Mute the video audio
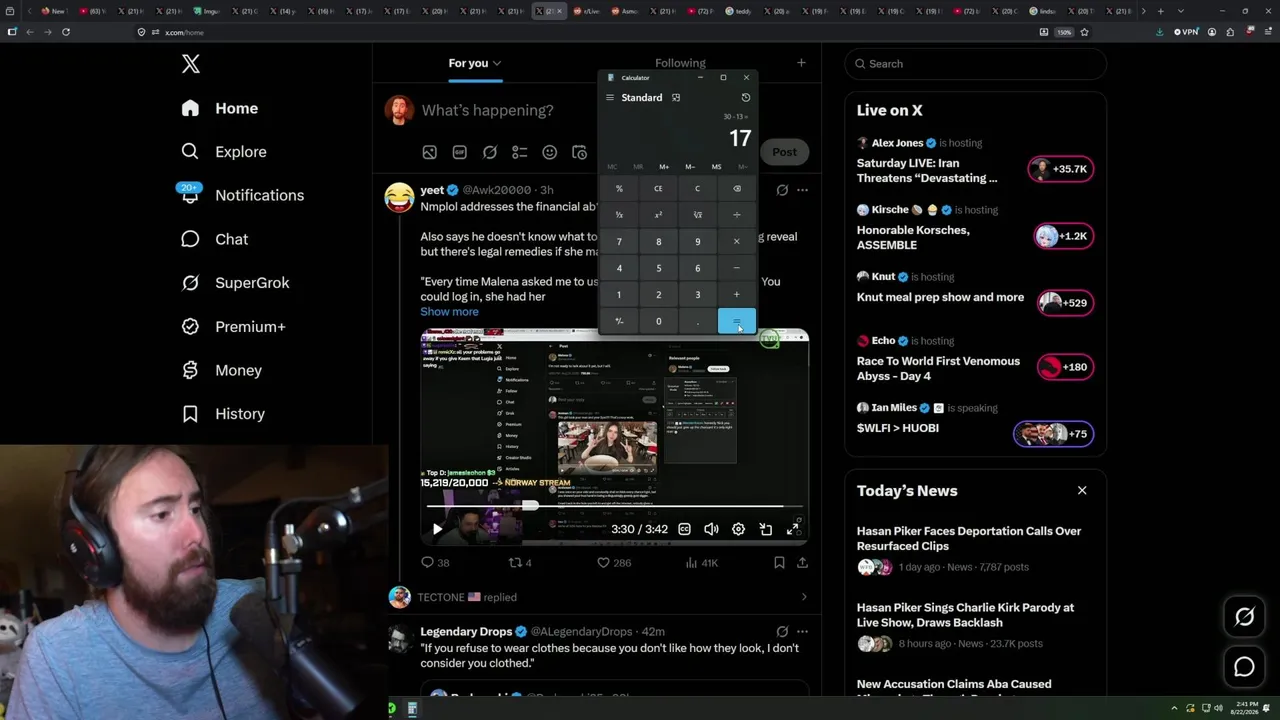The image size is (1280, 720). pos(711,529)
